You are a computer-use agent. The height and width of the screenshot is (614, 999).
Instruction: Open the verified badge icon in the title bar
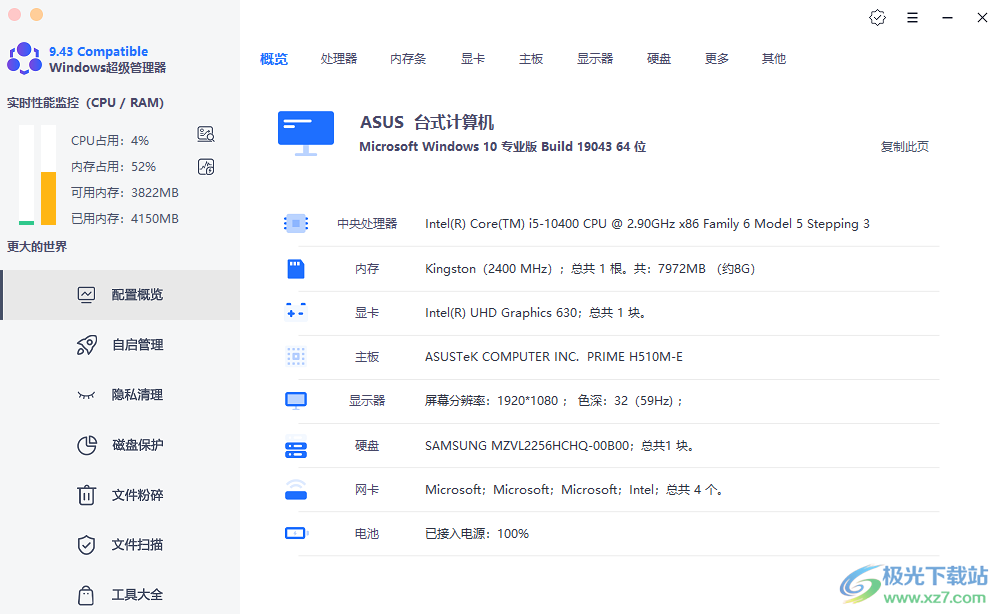pos(877,18)
